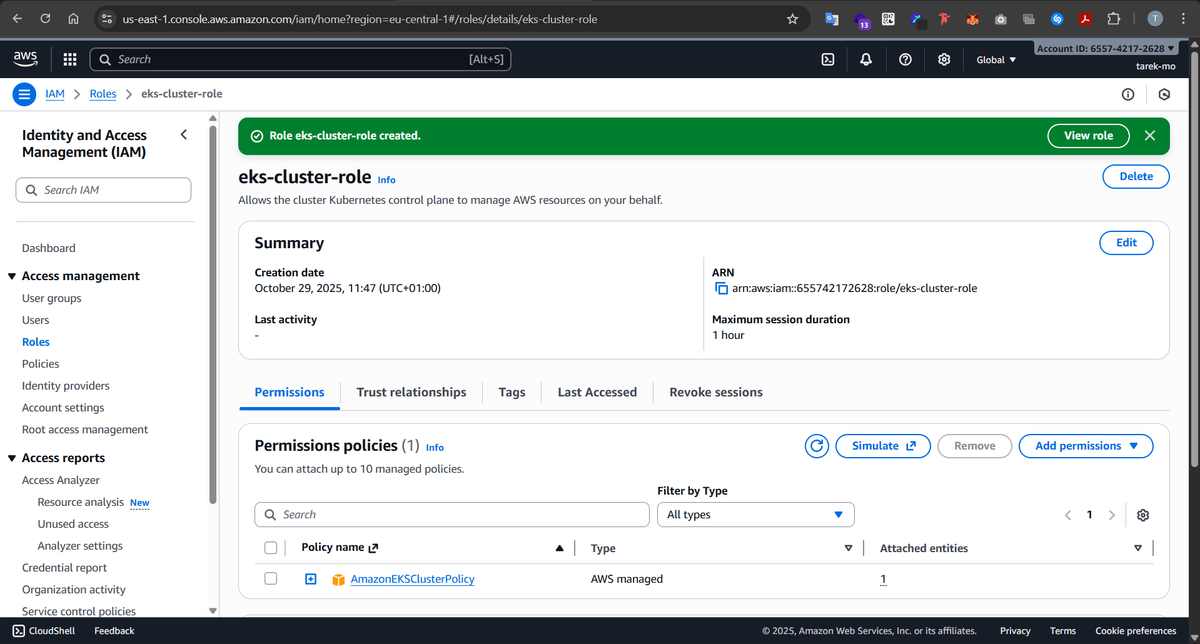Open the browser home page

tap(73, 18)
